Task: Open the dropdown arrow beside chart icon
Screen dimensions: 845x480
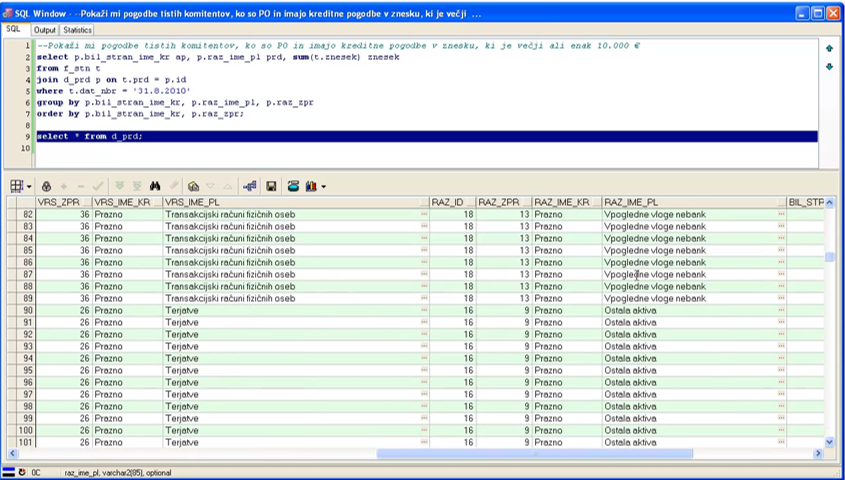Action: coord(323,187)
